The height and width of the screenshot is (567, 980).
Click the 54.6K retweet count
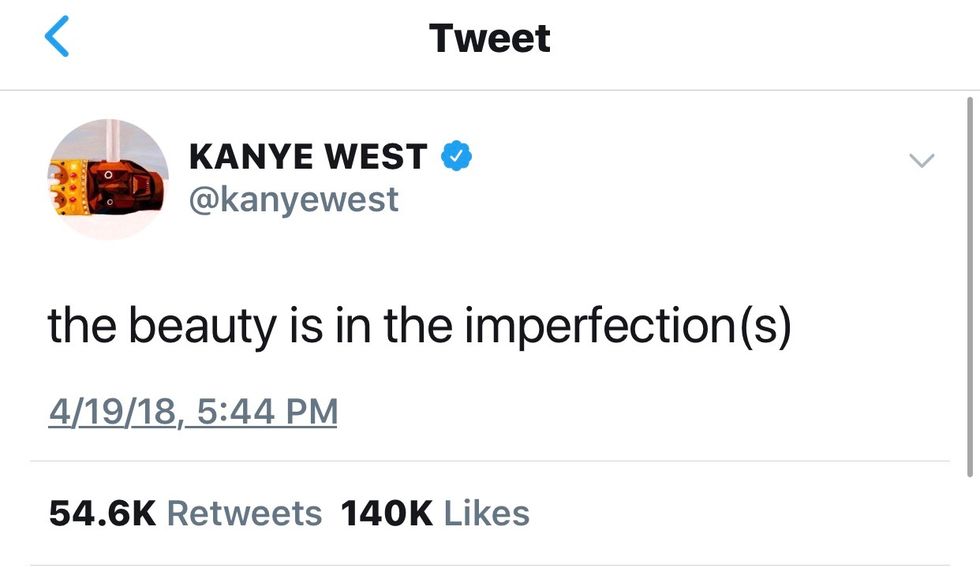102,513
